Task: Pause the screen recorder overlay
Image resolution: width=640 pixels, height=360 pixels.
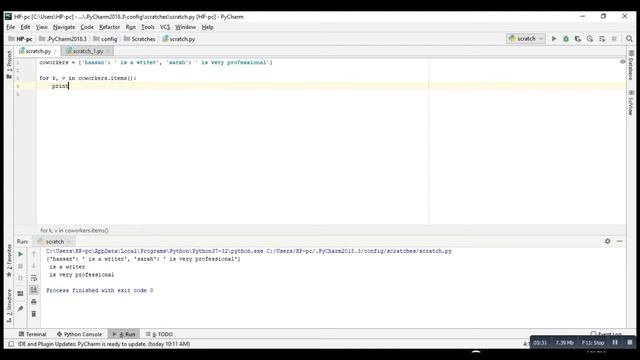Action: pyautogui.click(x=615, y=342)
